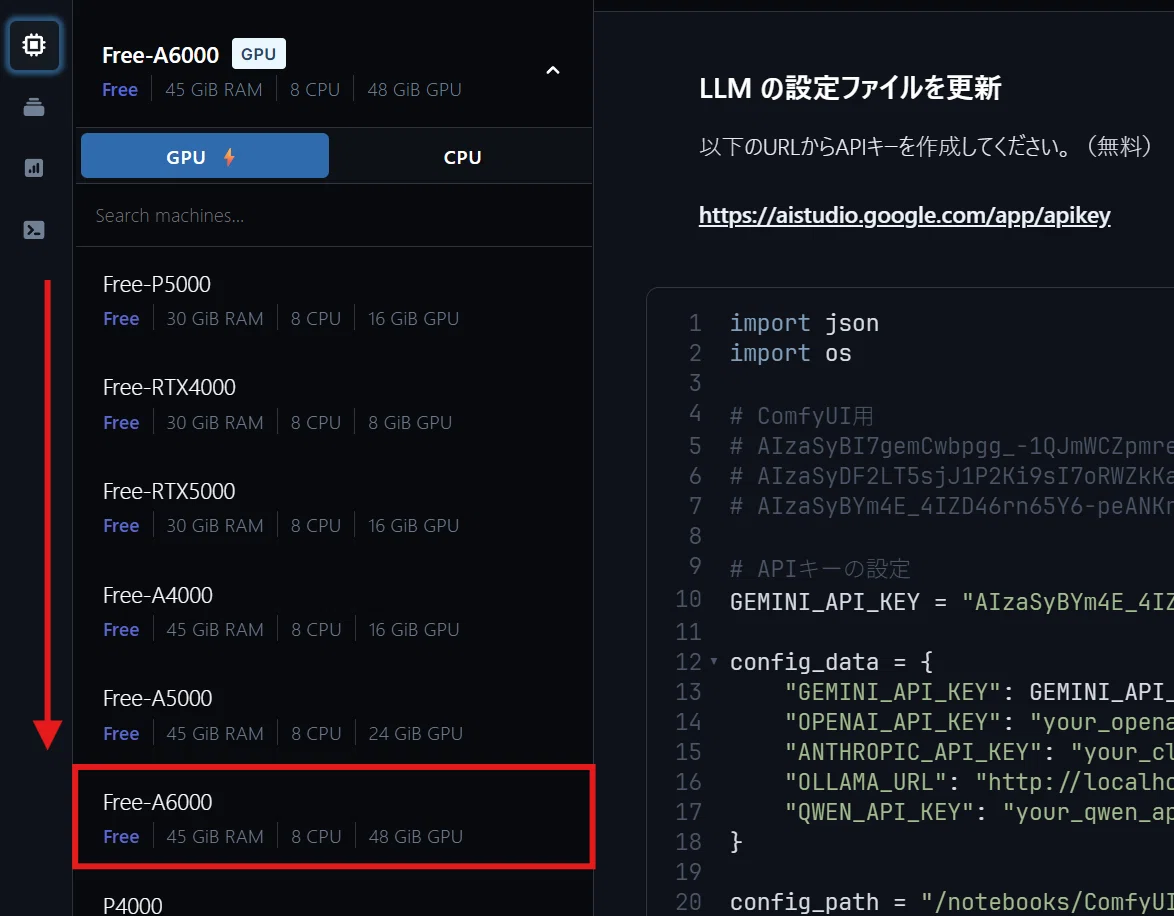Open the storage disk icon in sidebar
1174x916 pixels.
click(x=34, y=107)
